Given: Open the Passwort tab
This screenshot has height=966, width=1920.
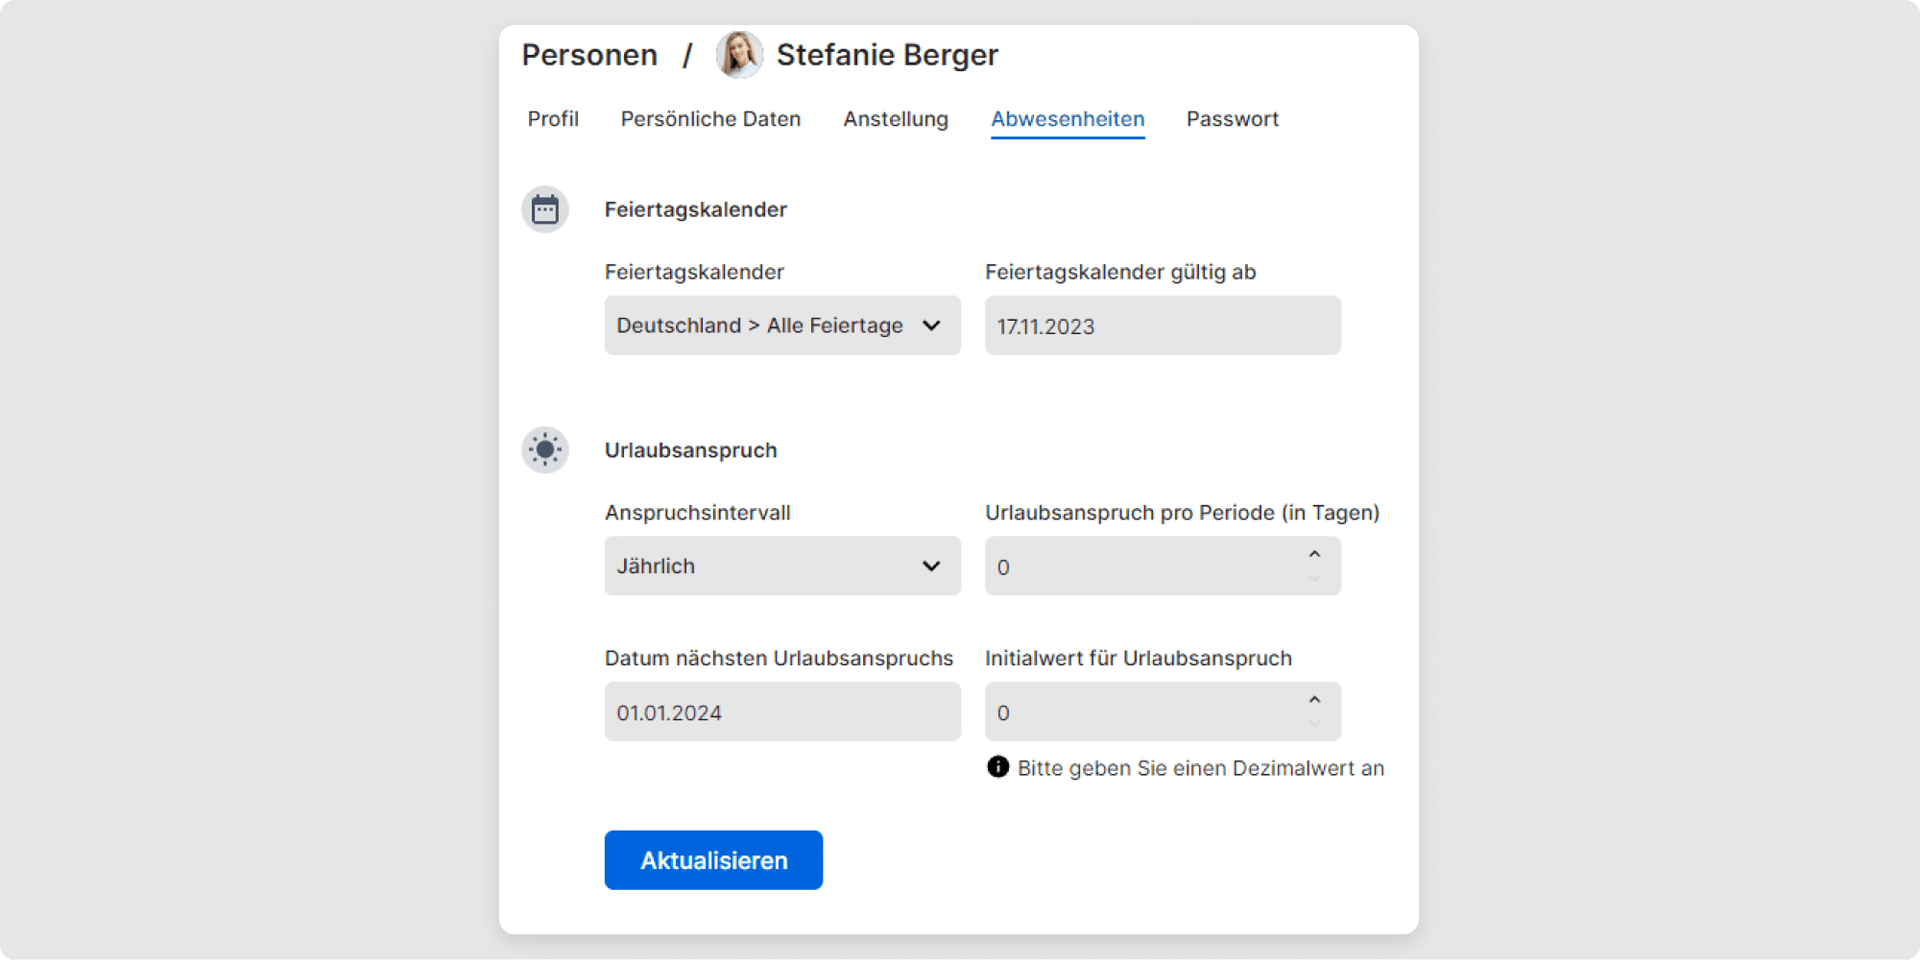Looking at the screenshot, I should click(x=1232, y=118).
